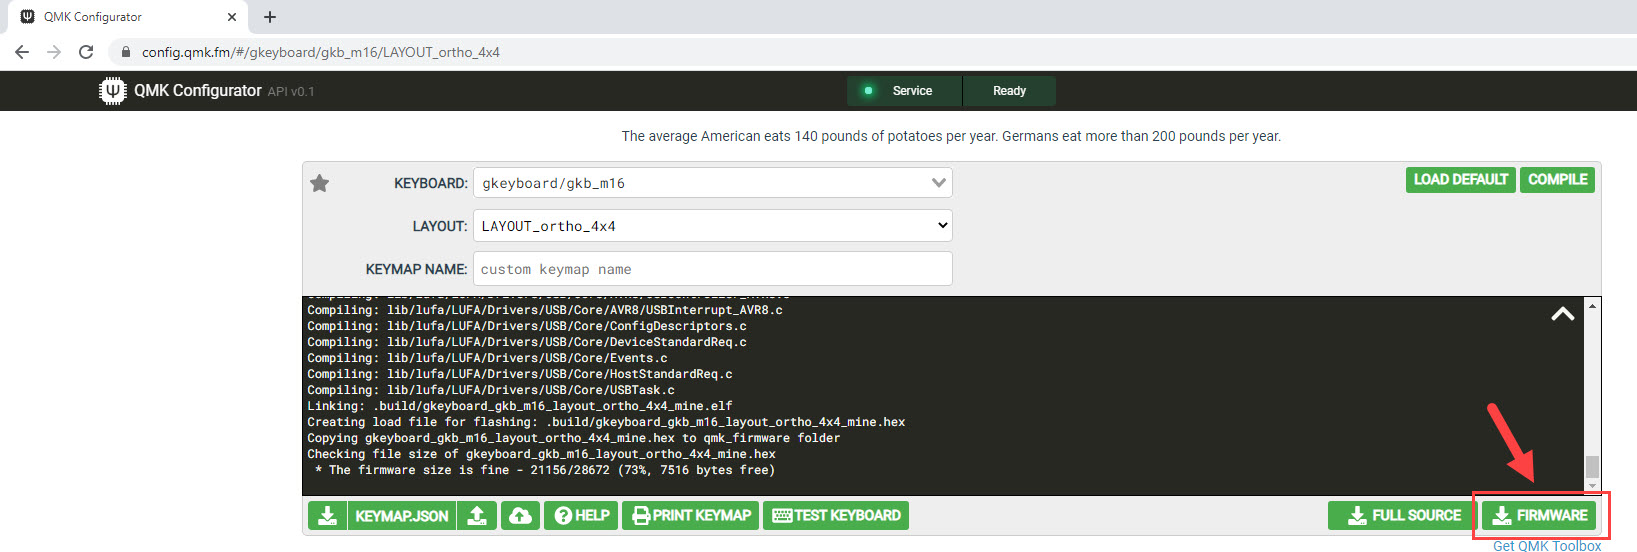Click the COMPILE button
This screenshot has height=552, width=1637.
[x=1557, y=179]
